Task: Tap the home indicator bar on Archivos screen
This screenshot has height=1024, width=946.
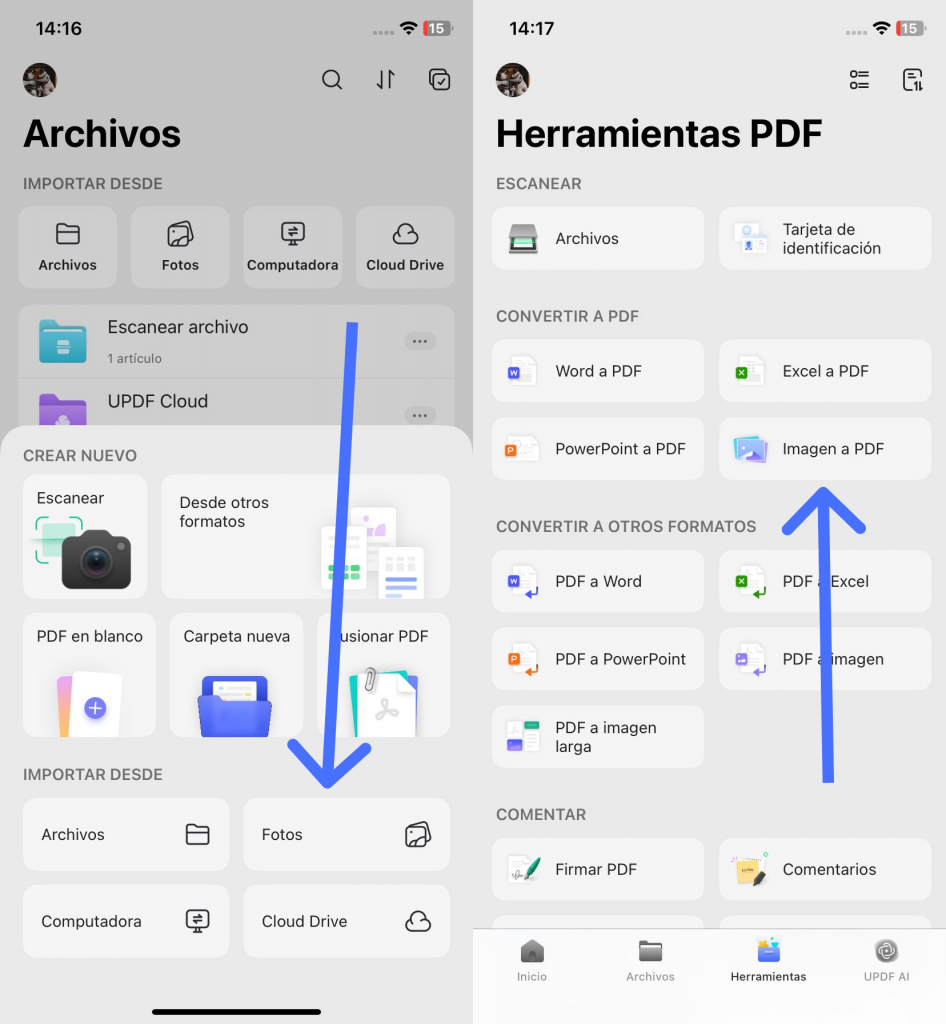Action: tap(236, 1012)
